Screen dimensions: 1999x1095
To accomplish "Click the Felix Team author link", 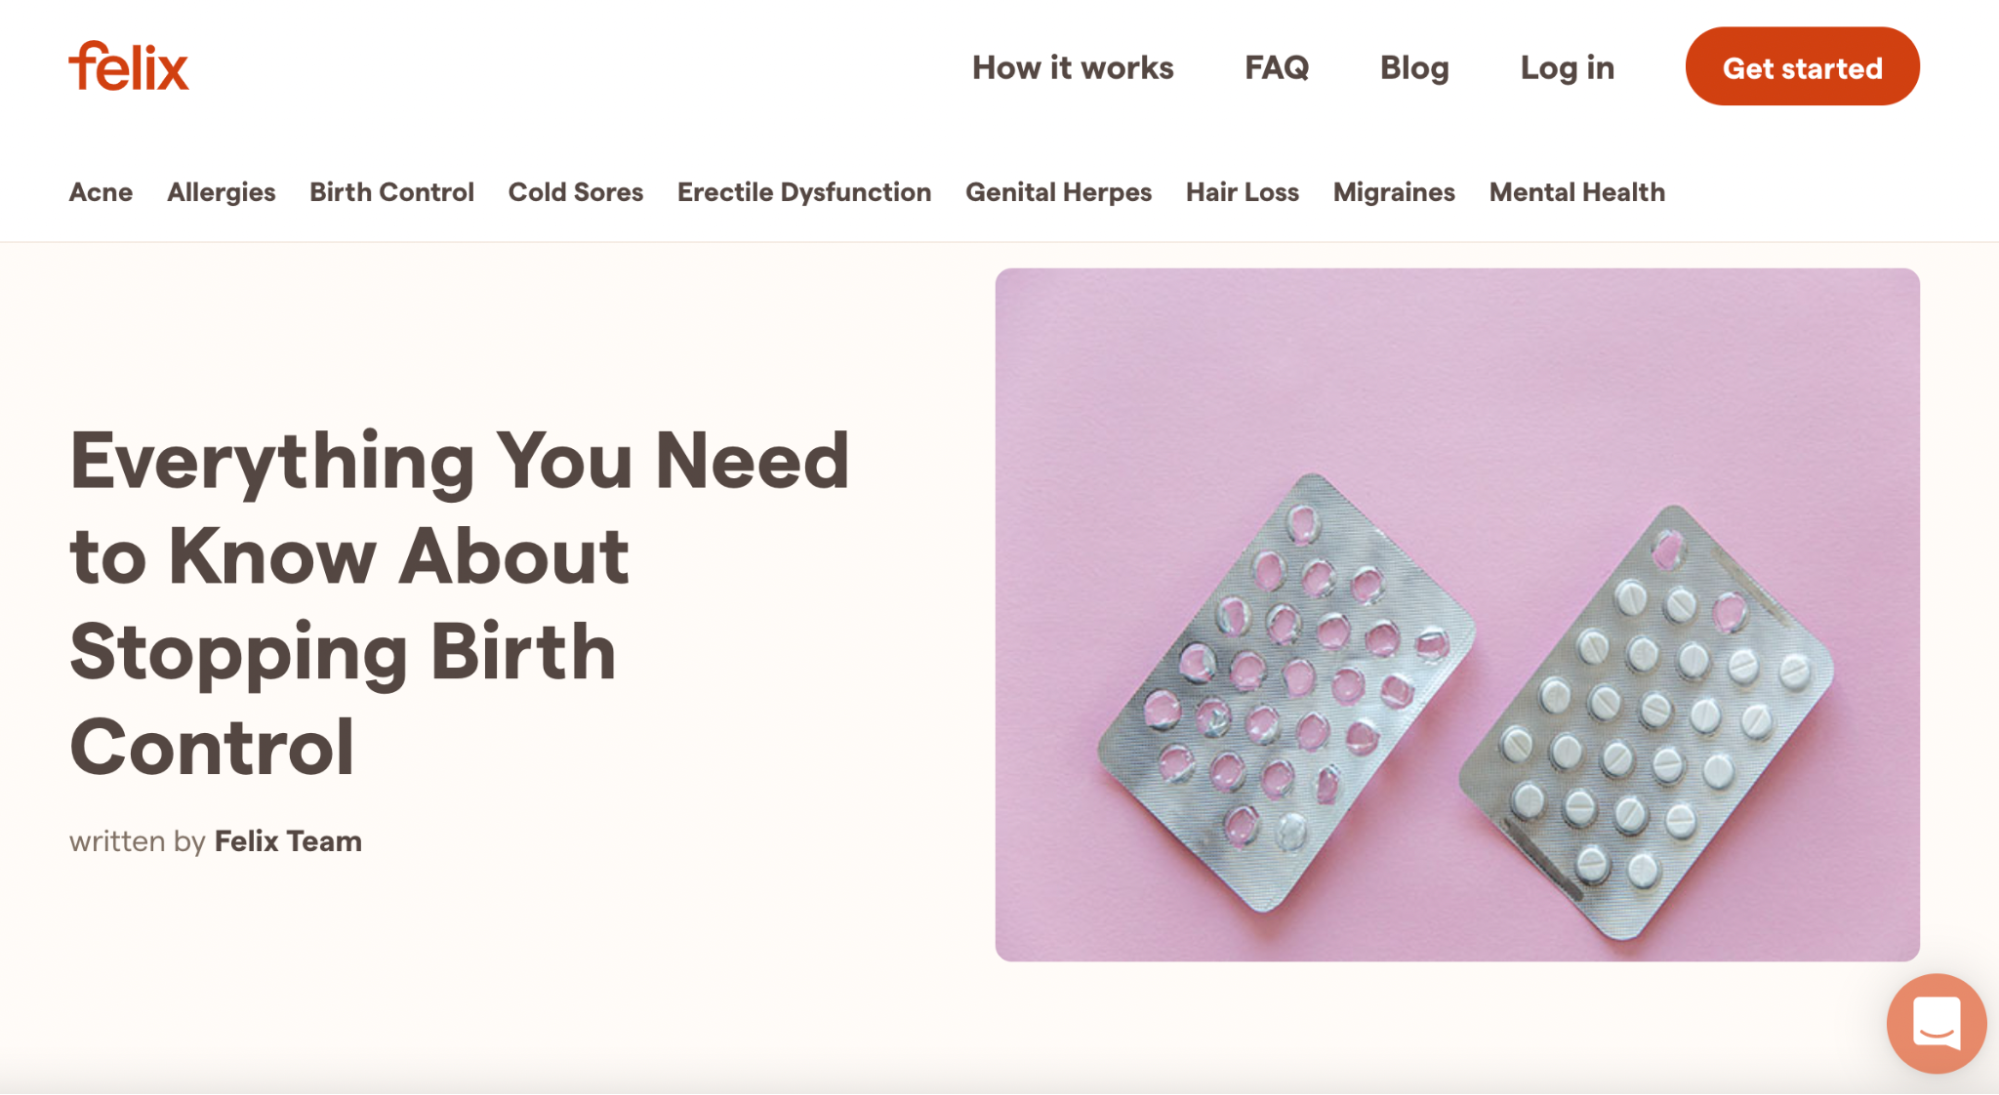I will point(288,841).
